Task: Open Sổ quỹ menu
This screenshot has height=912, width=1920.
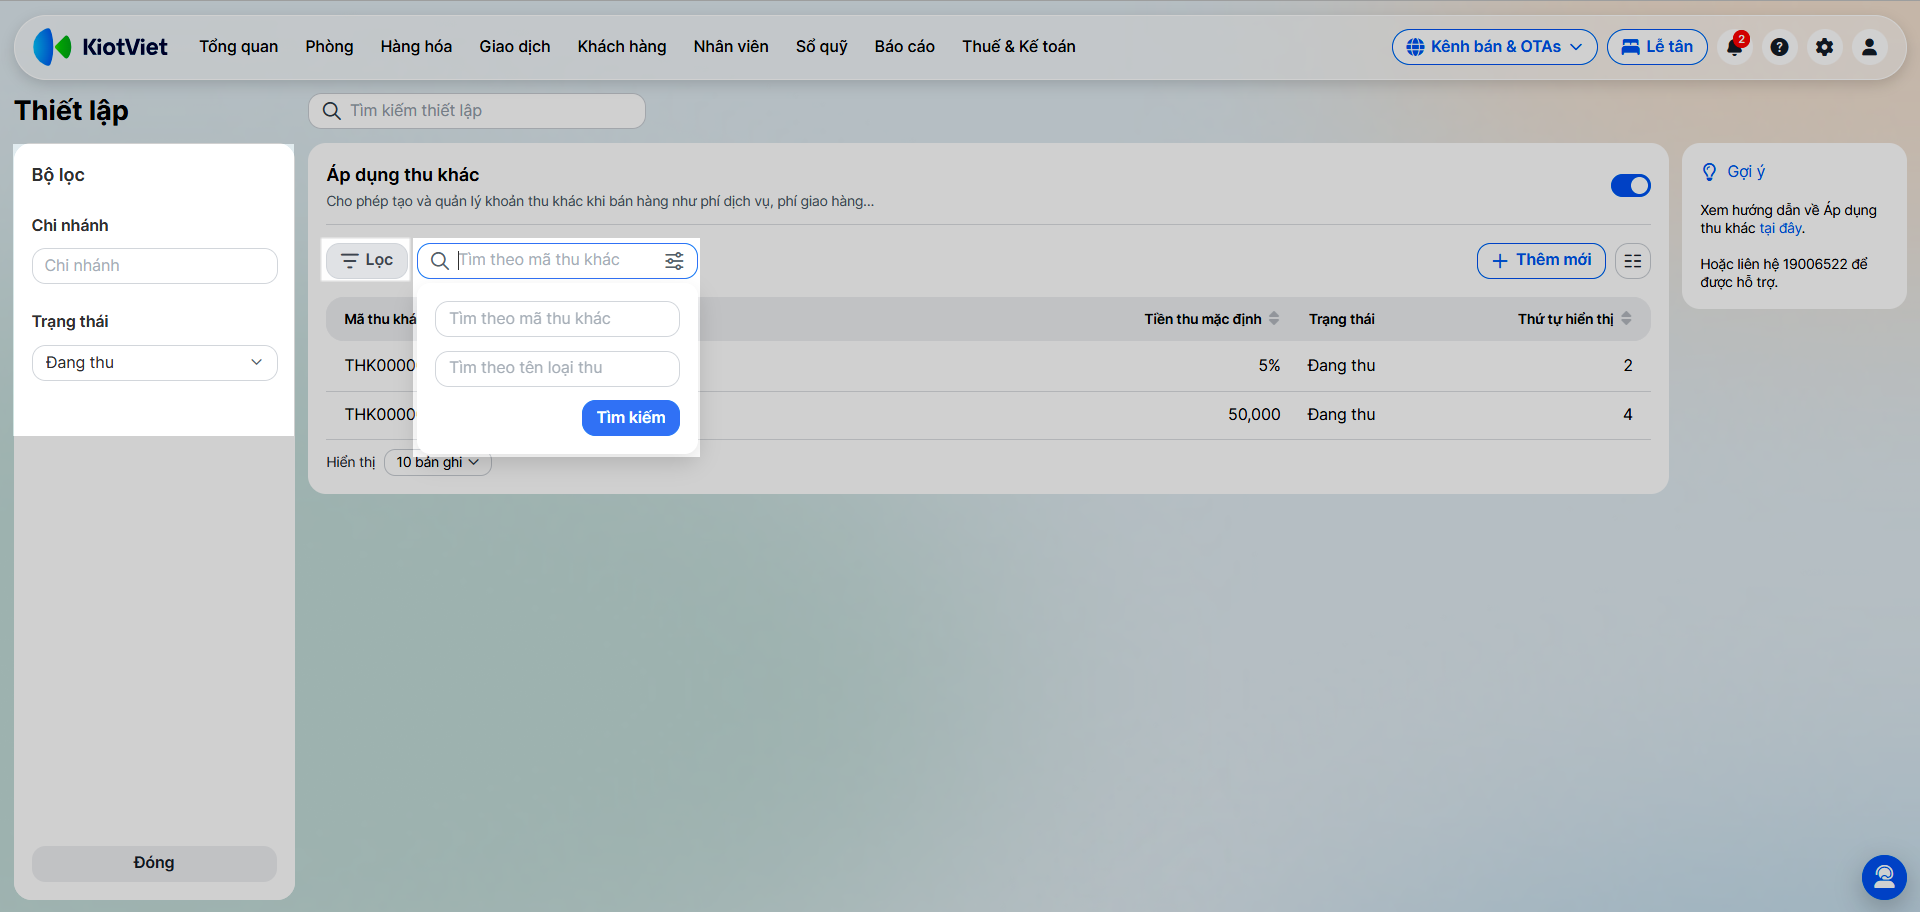Action: pos(822,47)
